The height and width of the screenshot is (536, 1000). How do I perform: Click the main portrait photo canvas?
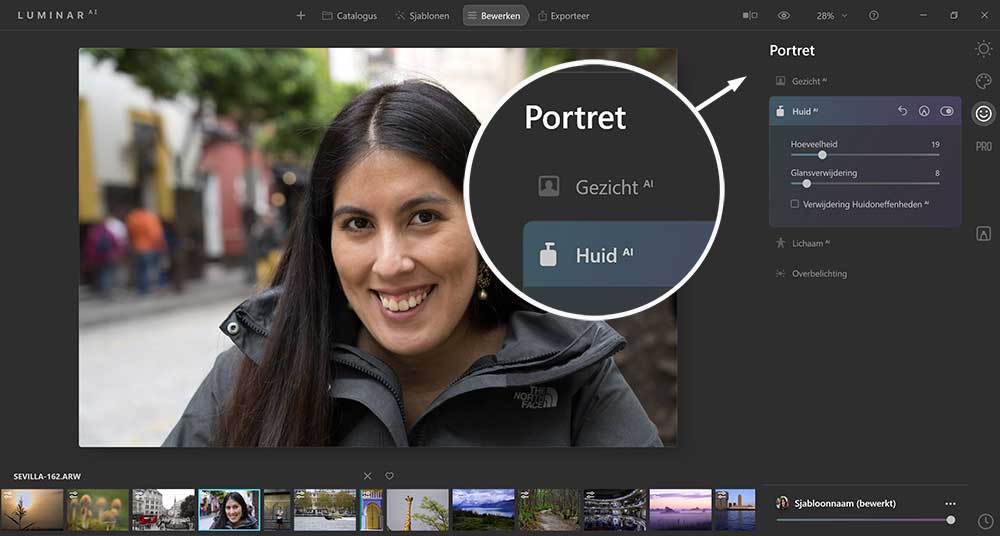tap(378, 248)
